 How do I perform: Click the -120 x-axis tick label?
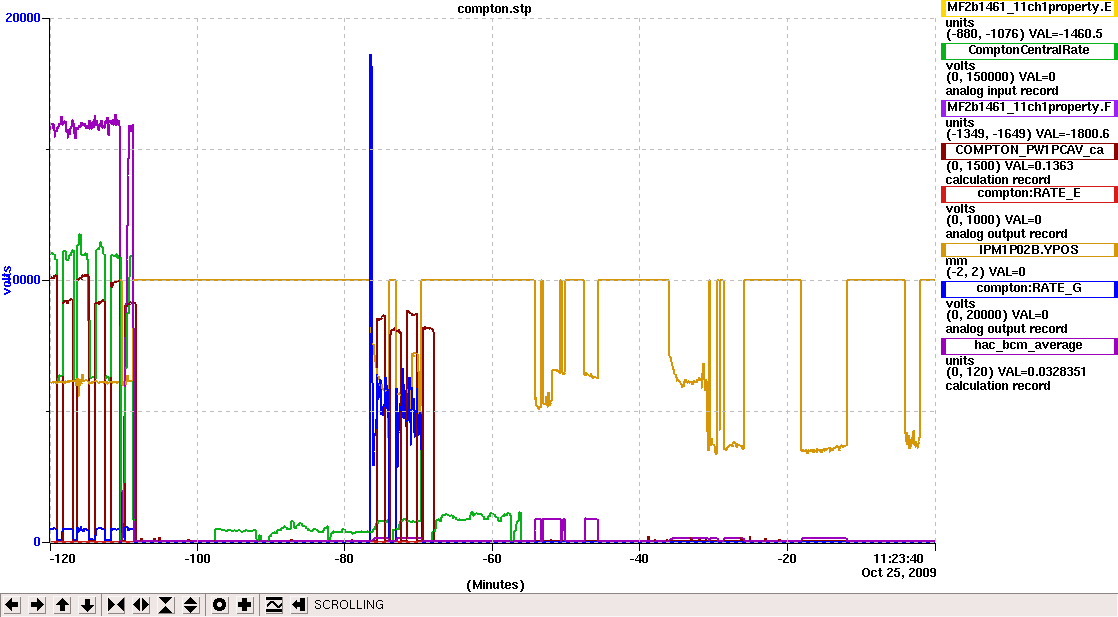62,559
